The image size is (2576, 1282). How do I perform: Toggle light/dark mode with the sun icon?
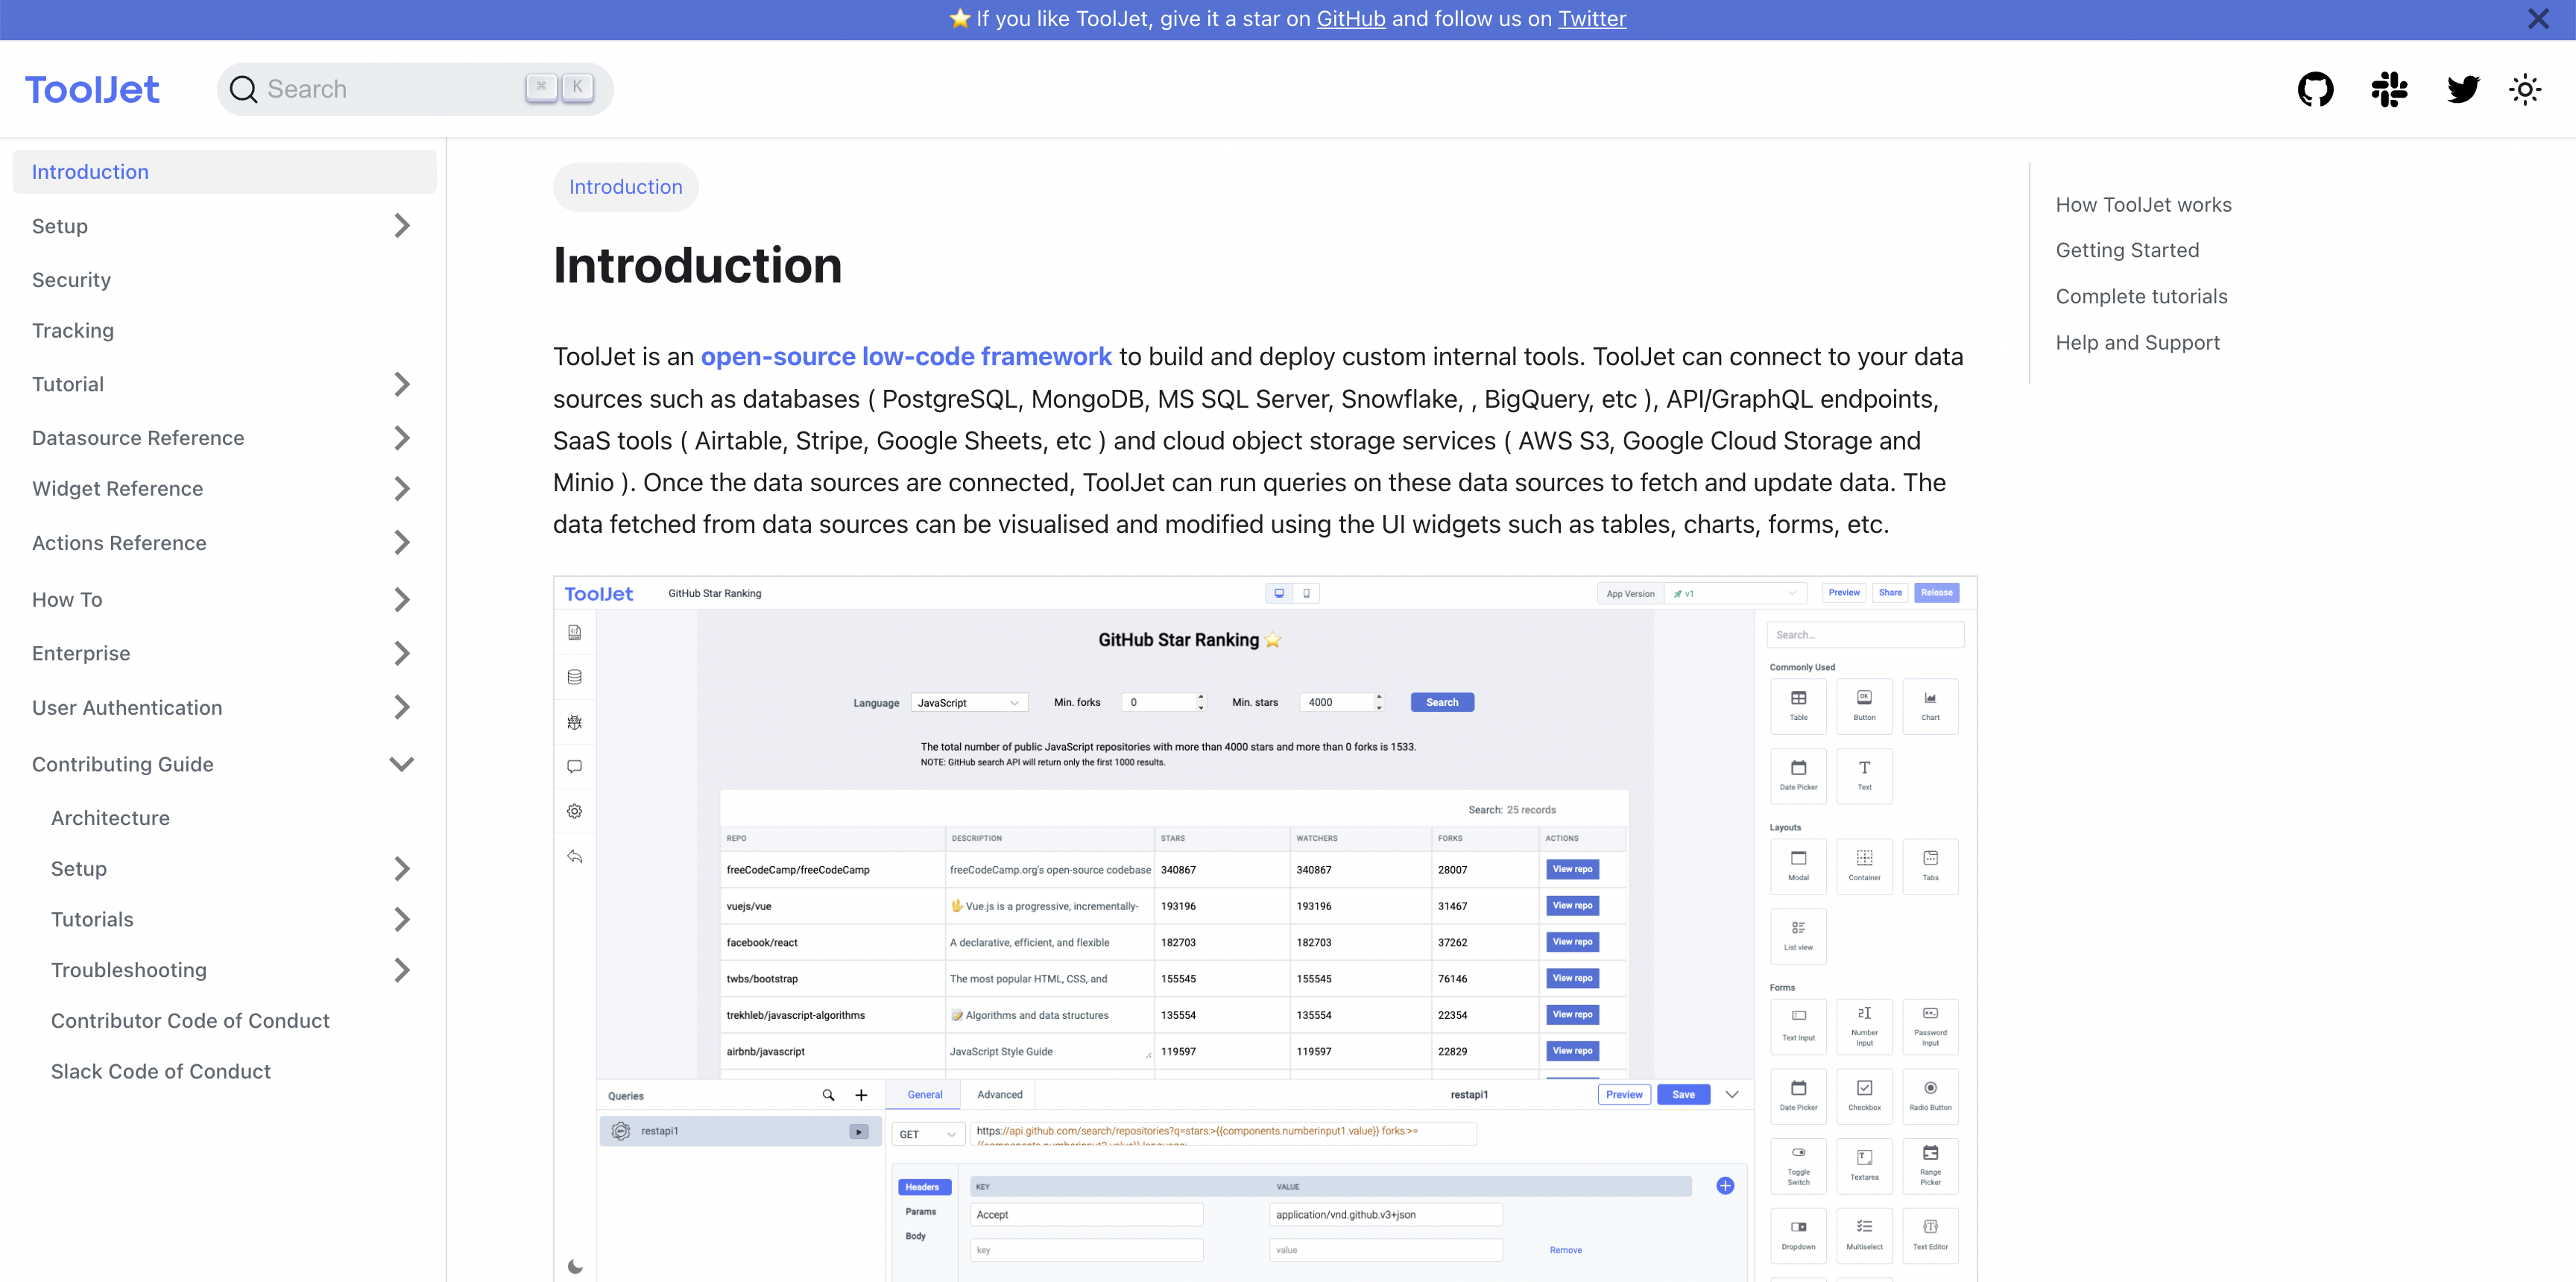[x=2525, y=90]
